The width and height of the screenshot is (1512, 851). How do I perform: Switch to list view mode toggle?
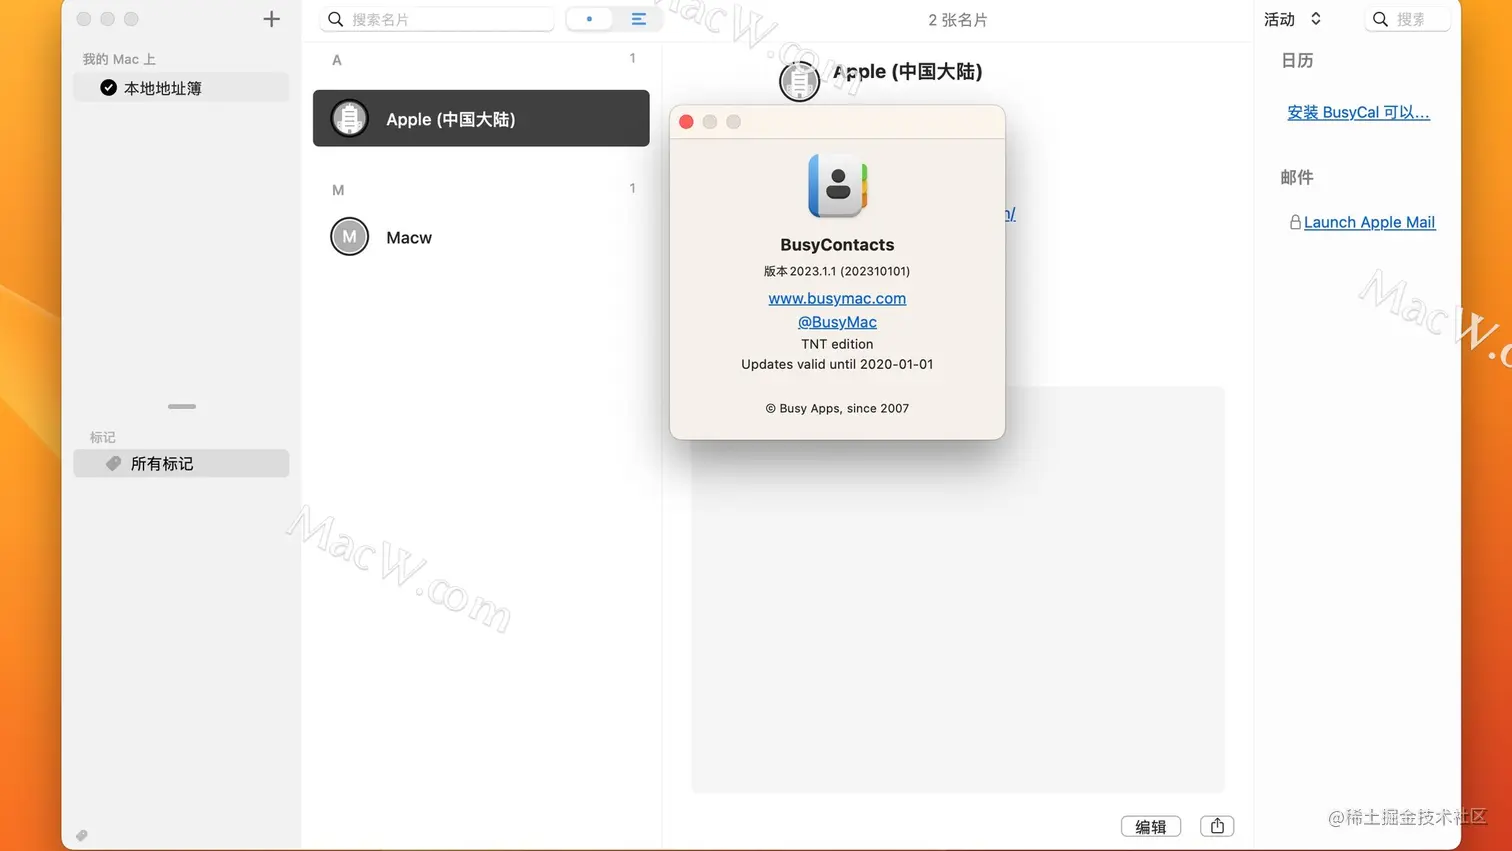coord(638,19)
